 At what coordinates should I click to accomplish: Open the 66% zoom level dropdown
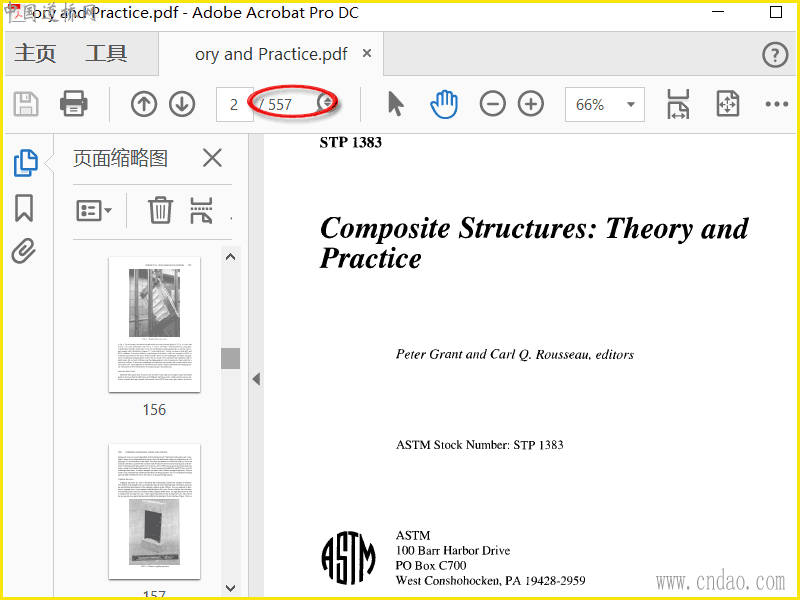click(x=605, y=105)
